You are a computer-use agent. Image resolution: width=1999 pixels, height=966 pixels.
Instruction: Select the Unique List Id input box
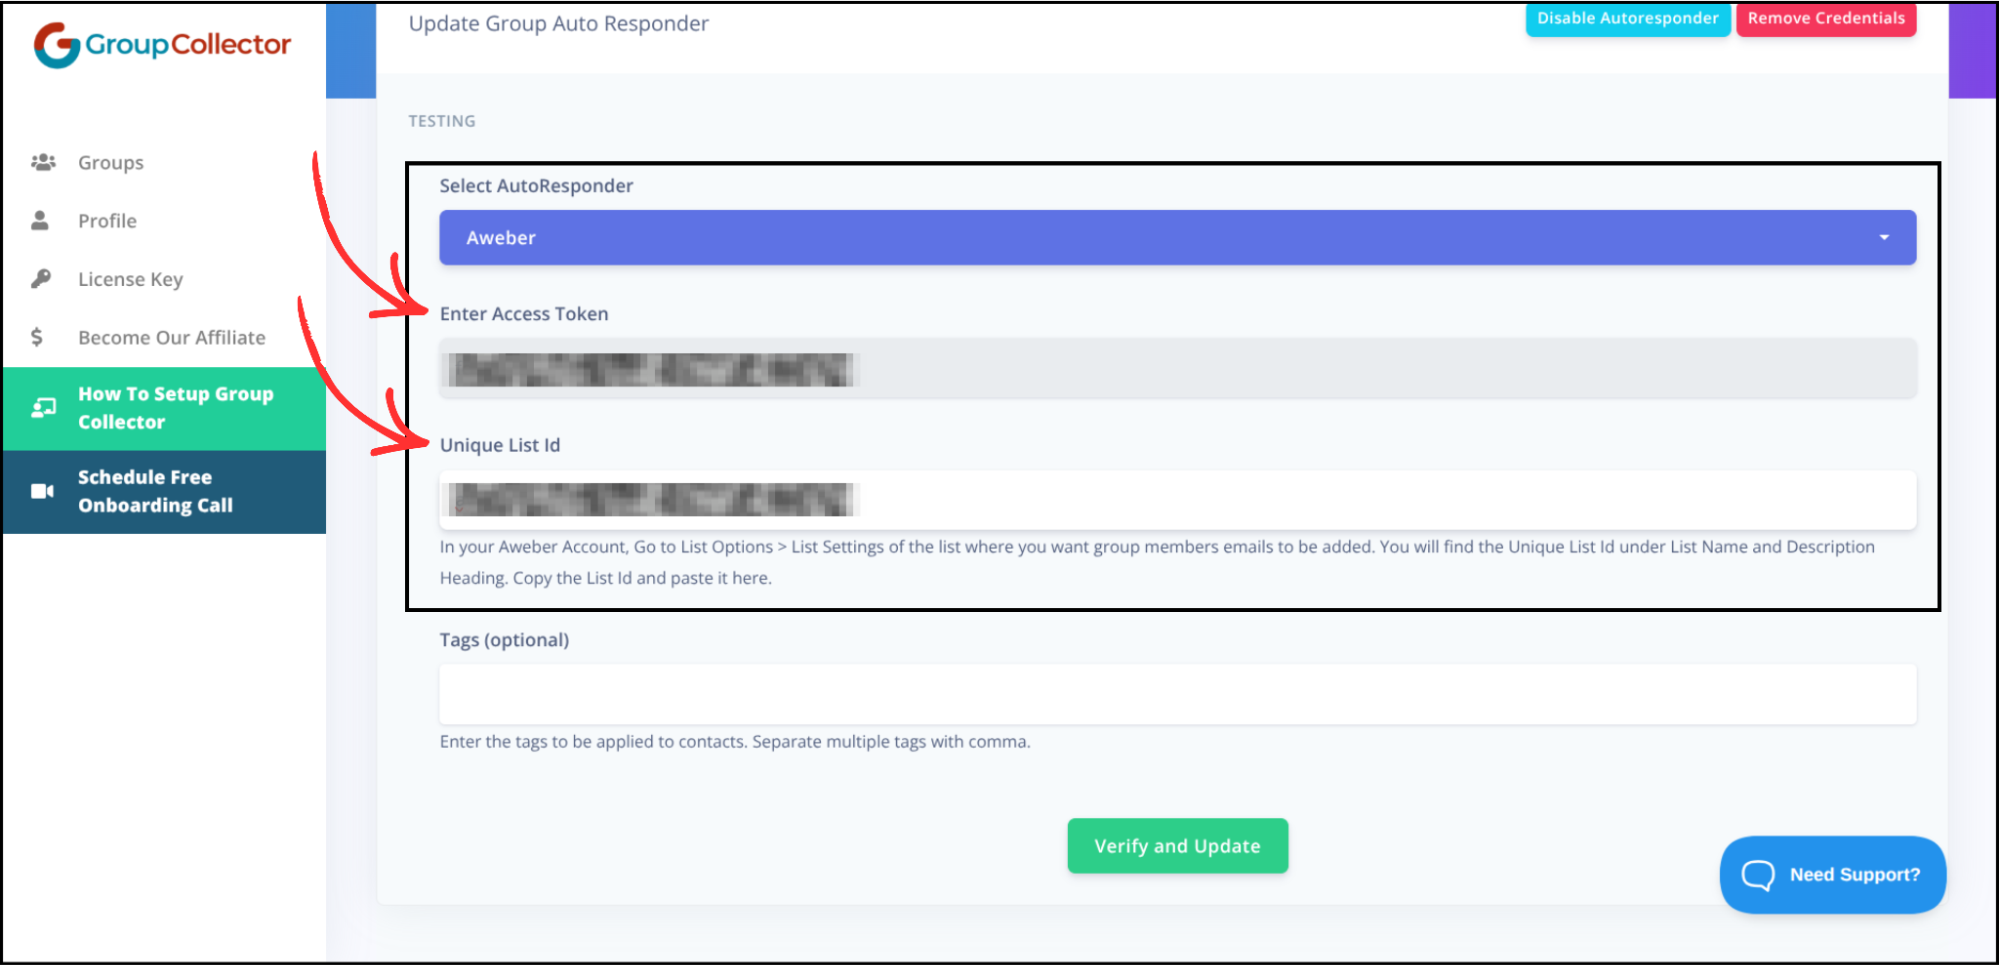tap(1177, 500)
